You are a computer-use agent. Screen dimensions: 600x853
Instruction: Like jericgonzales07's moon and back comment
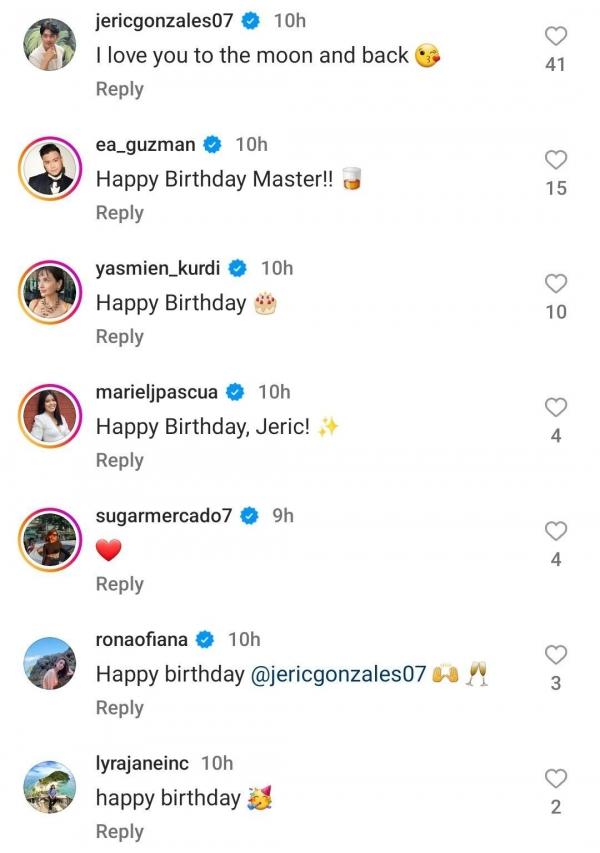555,36
